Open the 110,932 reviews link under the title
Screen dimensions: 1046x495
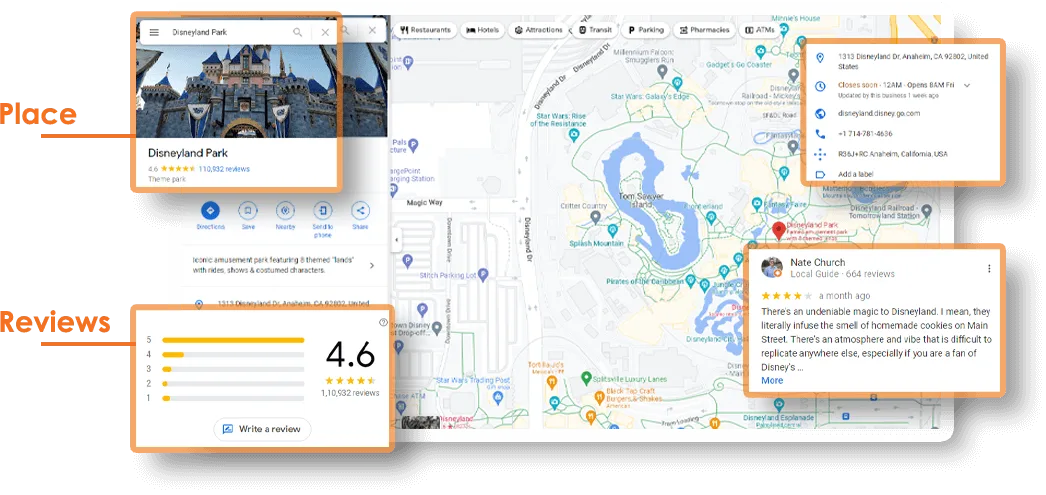tap(224, 169)
